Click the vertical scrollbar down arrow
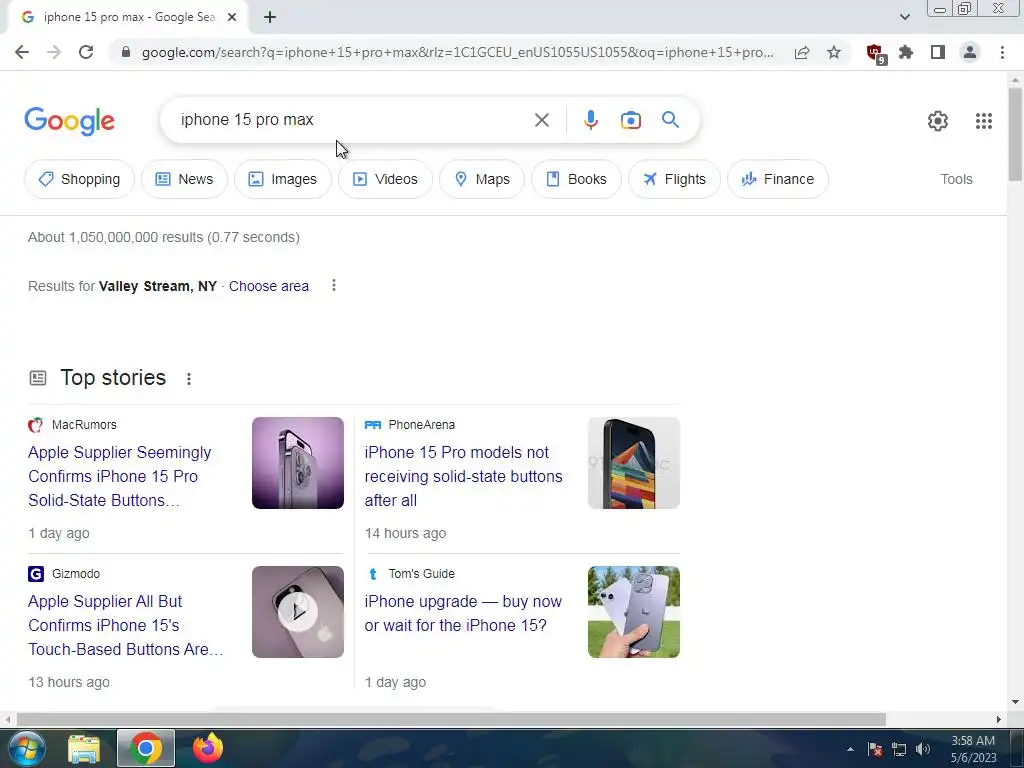This screenshot has width=1024, height=768. [x=1015, y=702]
